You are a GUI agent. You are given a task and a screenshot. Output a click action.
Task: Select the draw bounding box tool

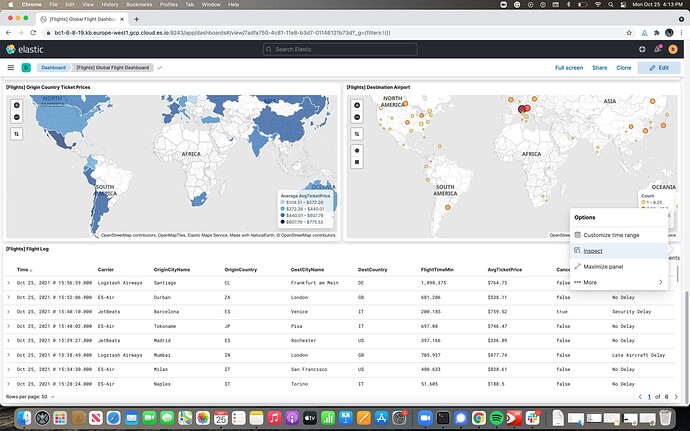pyautogui.click(x=357, y=162)
